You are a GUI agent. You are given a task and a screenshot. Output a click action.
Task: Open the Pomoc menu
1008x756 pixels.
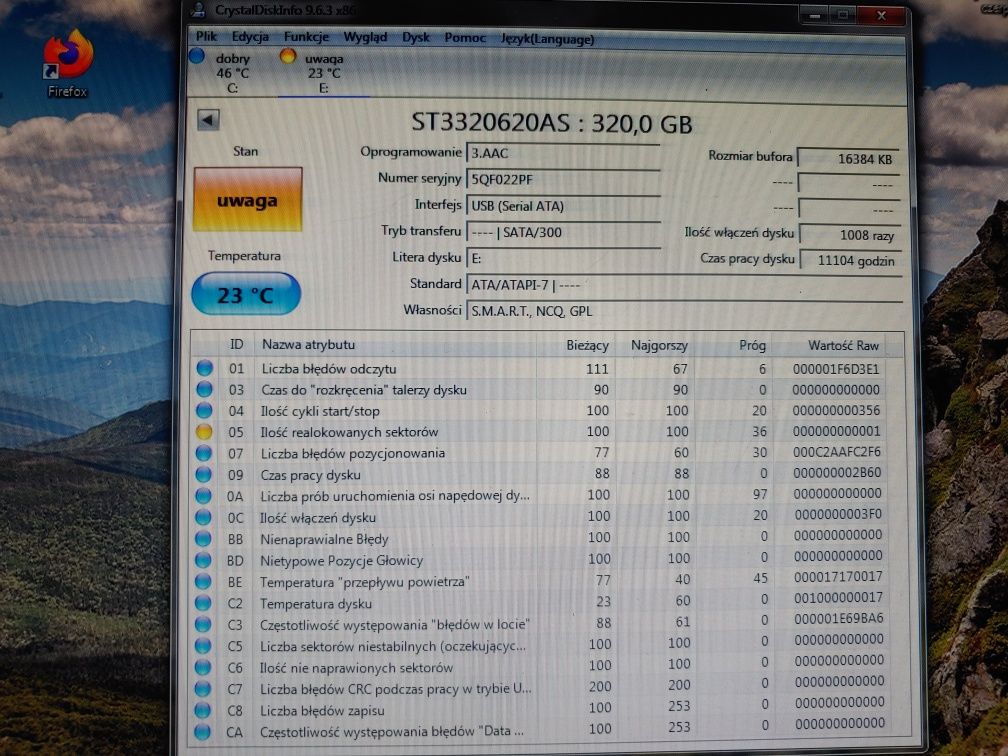[465, 38]
